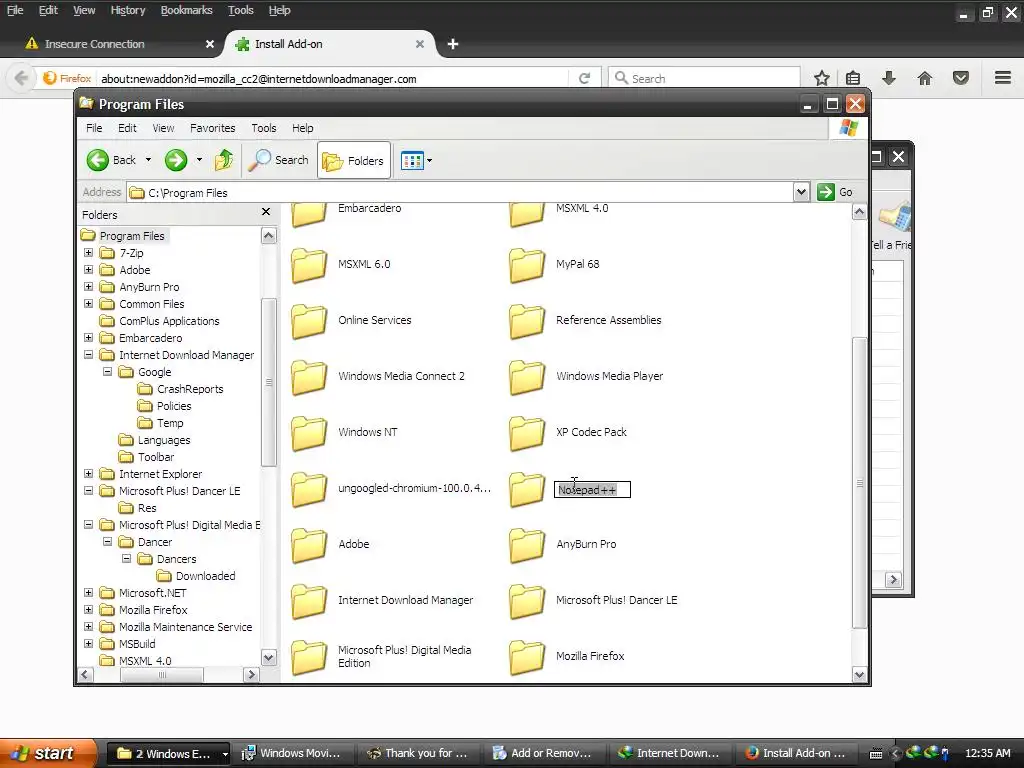Select CrashReports folder in tree
The width and height of the screenshot is (1024, 768).
[180, 389]
